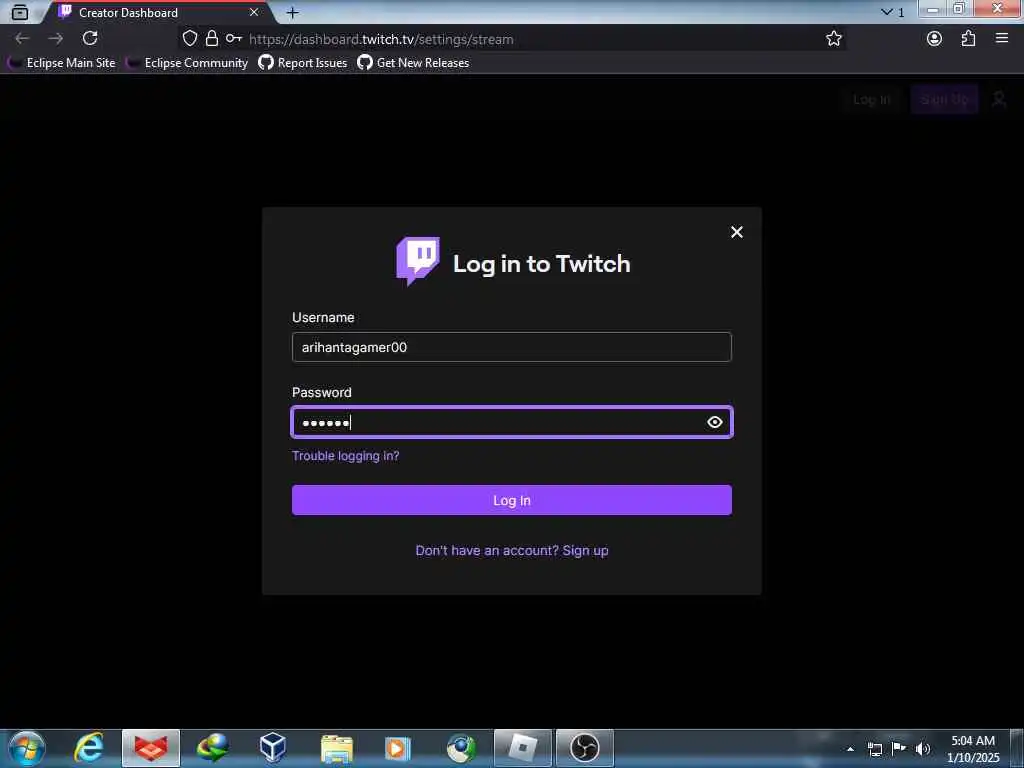The width and height of the screenshot is (1024, 768).
Task: Open Don't have an account? Sign up
Action: (511, 551)
